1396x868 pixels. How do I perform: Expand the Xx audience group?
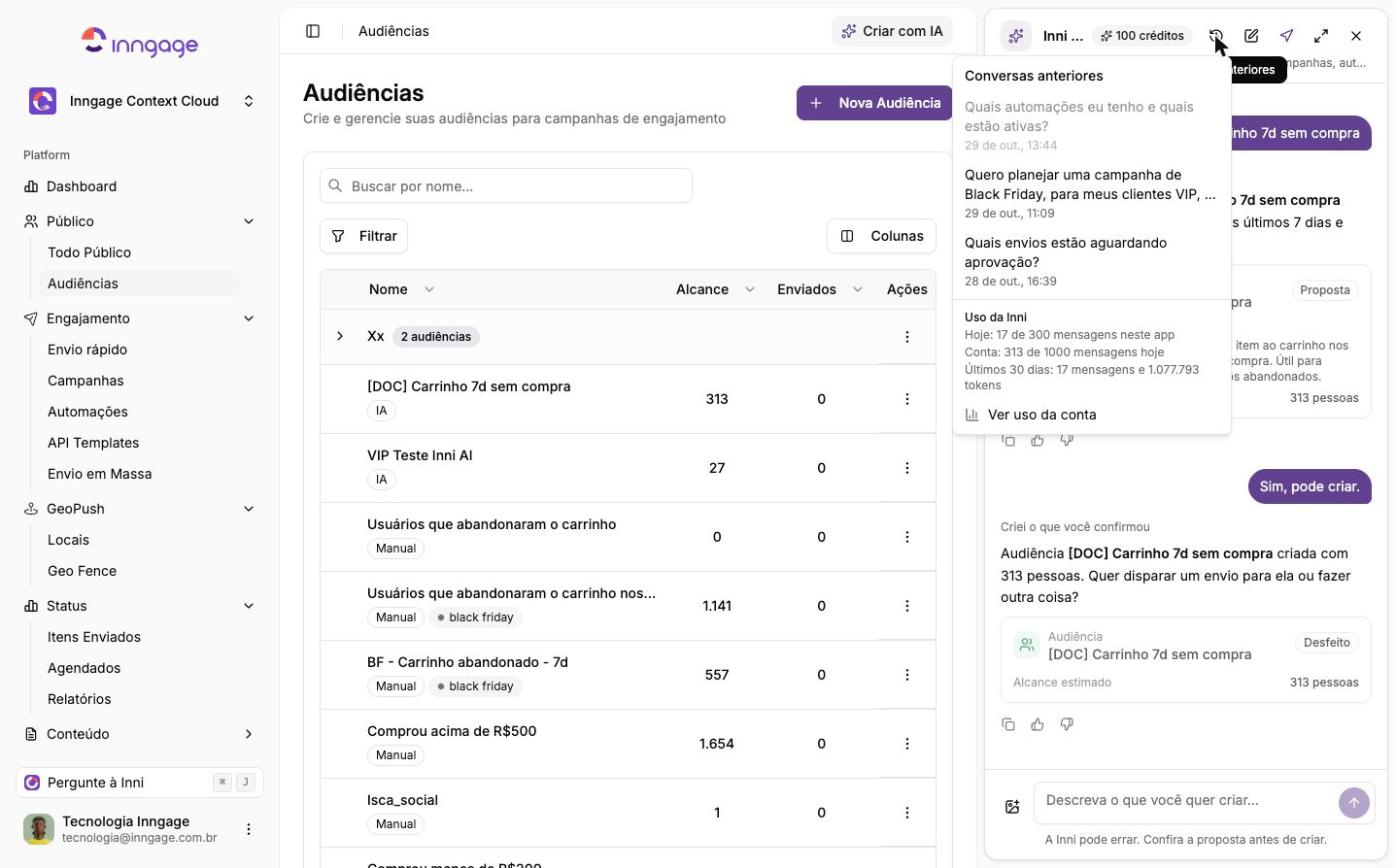click(340, 336)
